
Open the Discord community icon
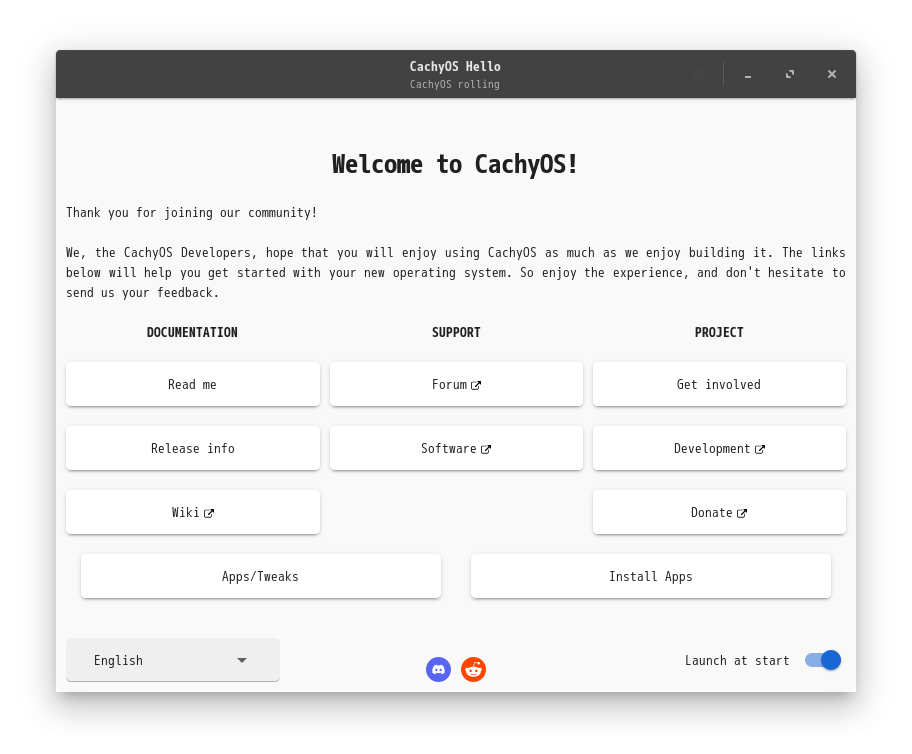pyautogui.click(x=438, y=670)
